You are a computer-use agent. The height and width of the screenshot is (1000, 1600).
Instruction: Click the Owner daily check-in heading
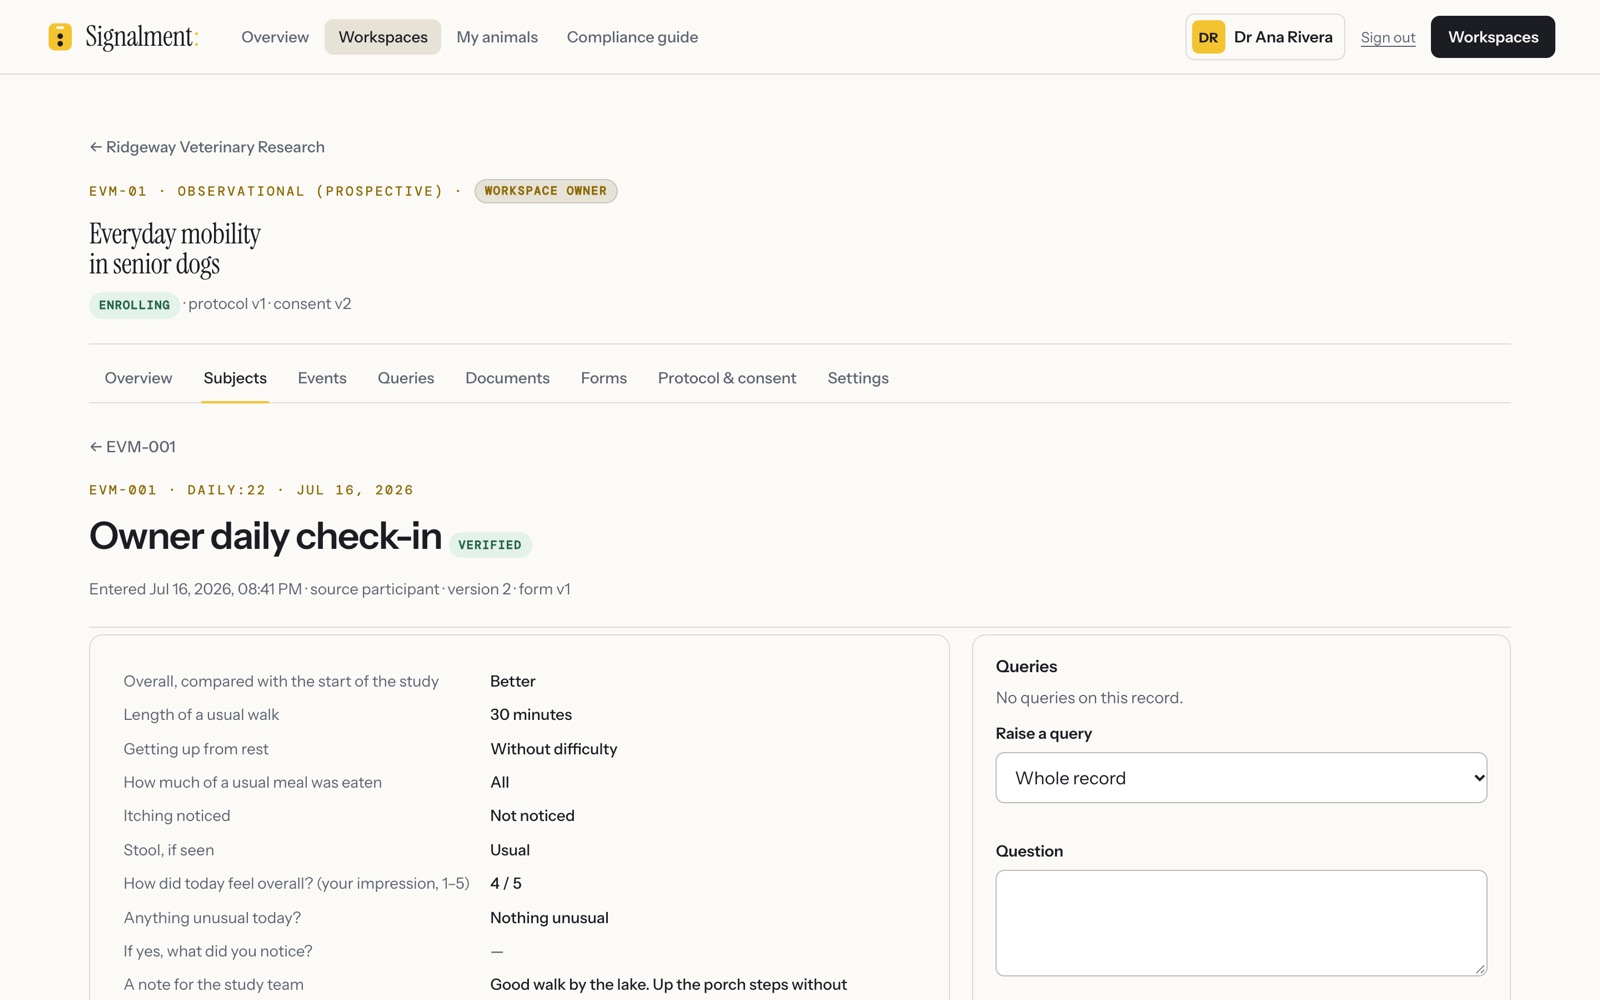(265, 536)
